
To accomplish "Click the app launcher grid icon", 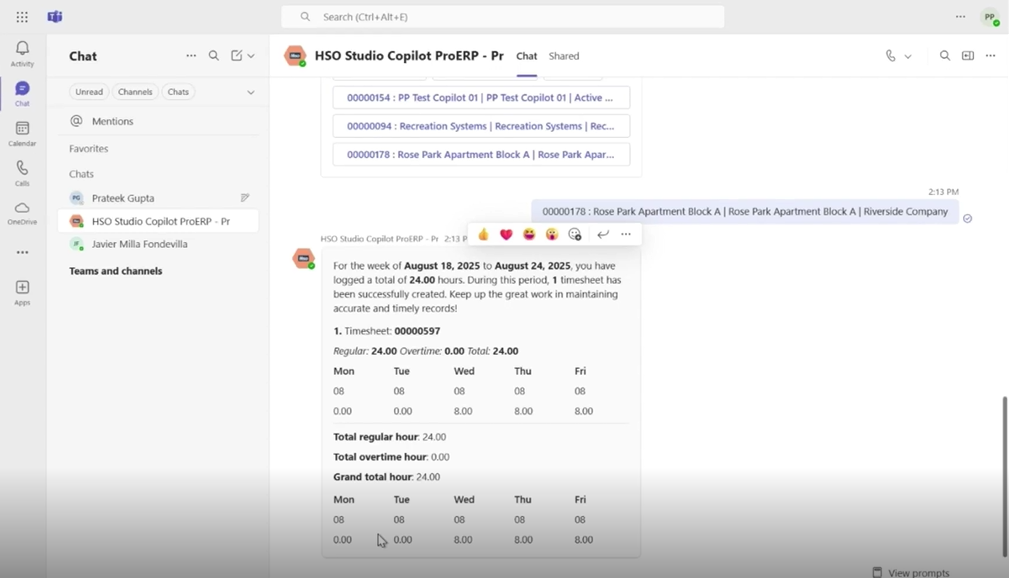I will pos(22,17).
